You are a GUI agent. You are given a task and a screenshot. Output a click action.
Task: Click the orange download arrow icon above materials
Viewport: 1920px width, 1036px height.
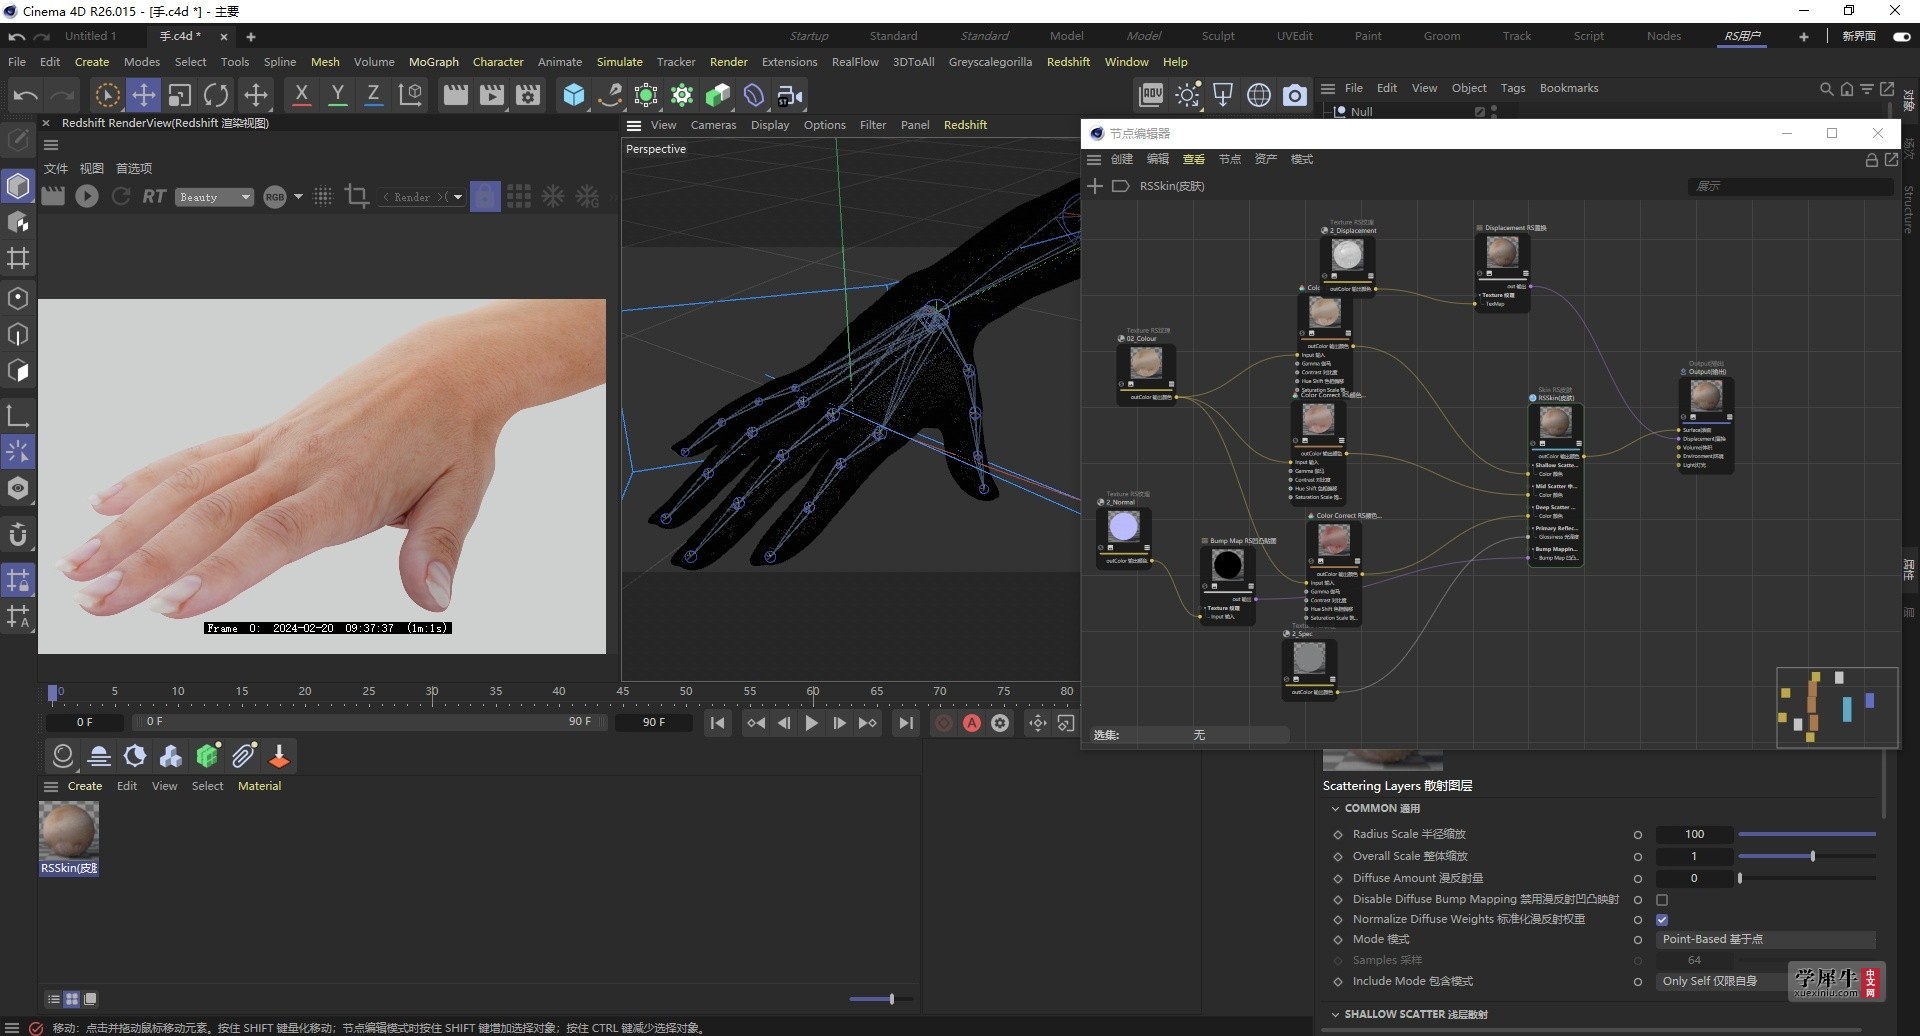279,756
